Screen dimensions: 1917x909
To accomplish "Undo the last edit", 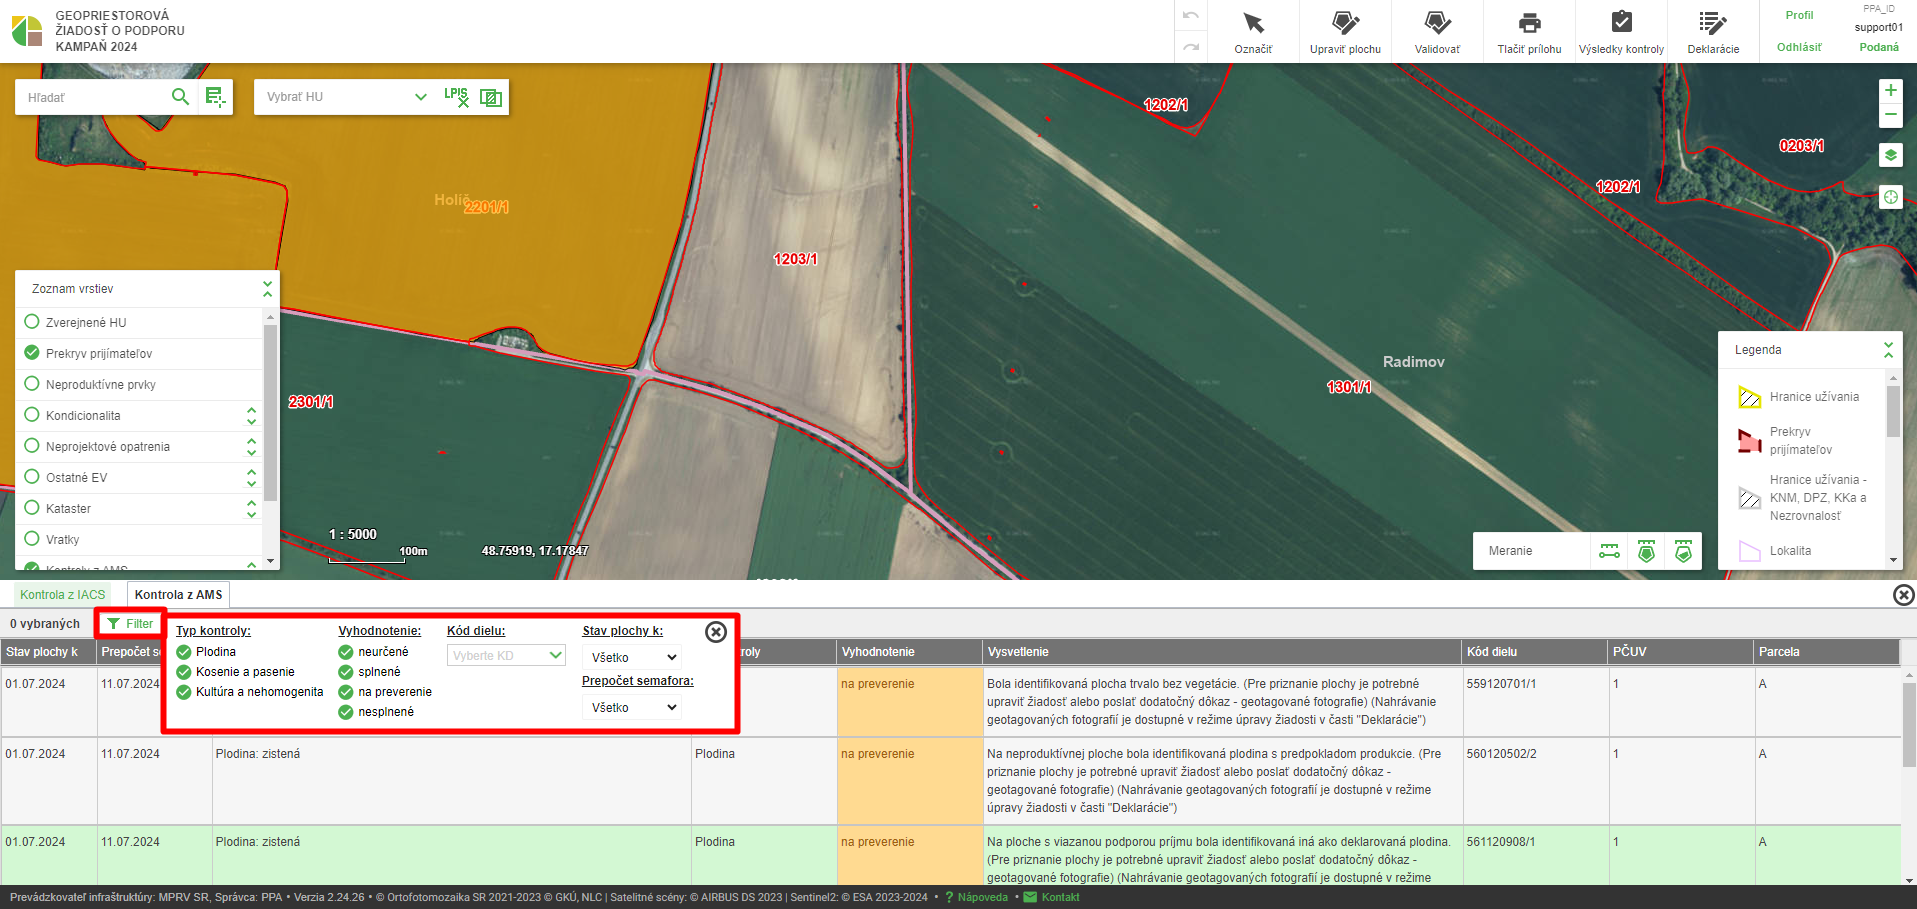I will click(1190, 16).
